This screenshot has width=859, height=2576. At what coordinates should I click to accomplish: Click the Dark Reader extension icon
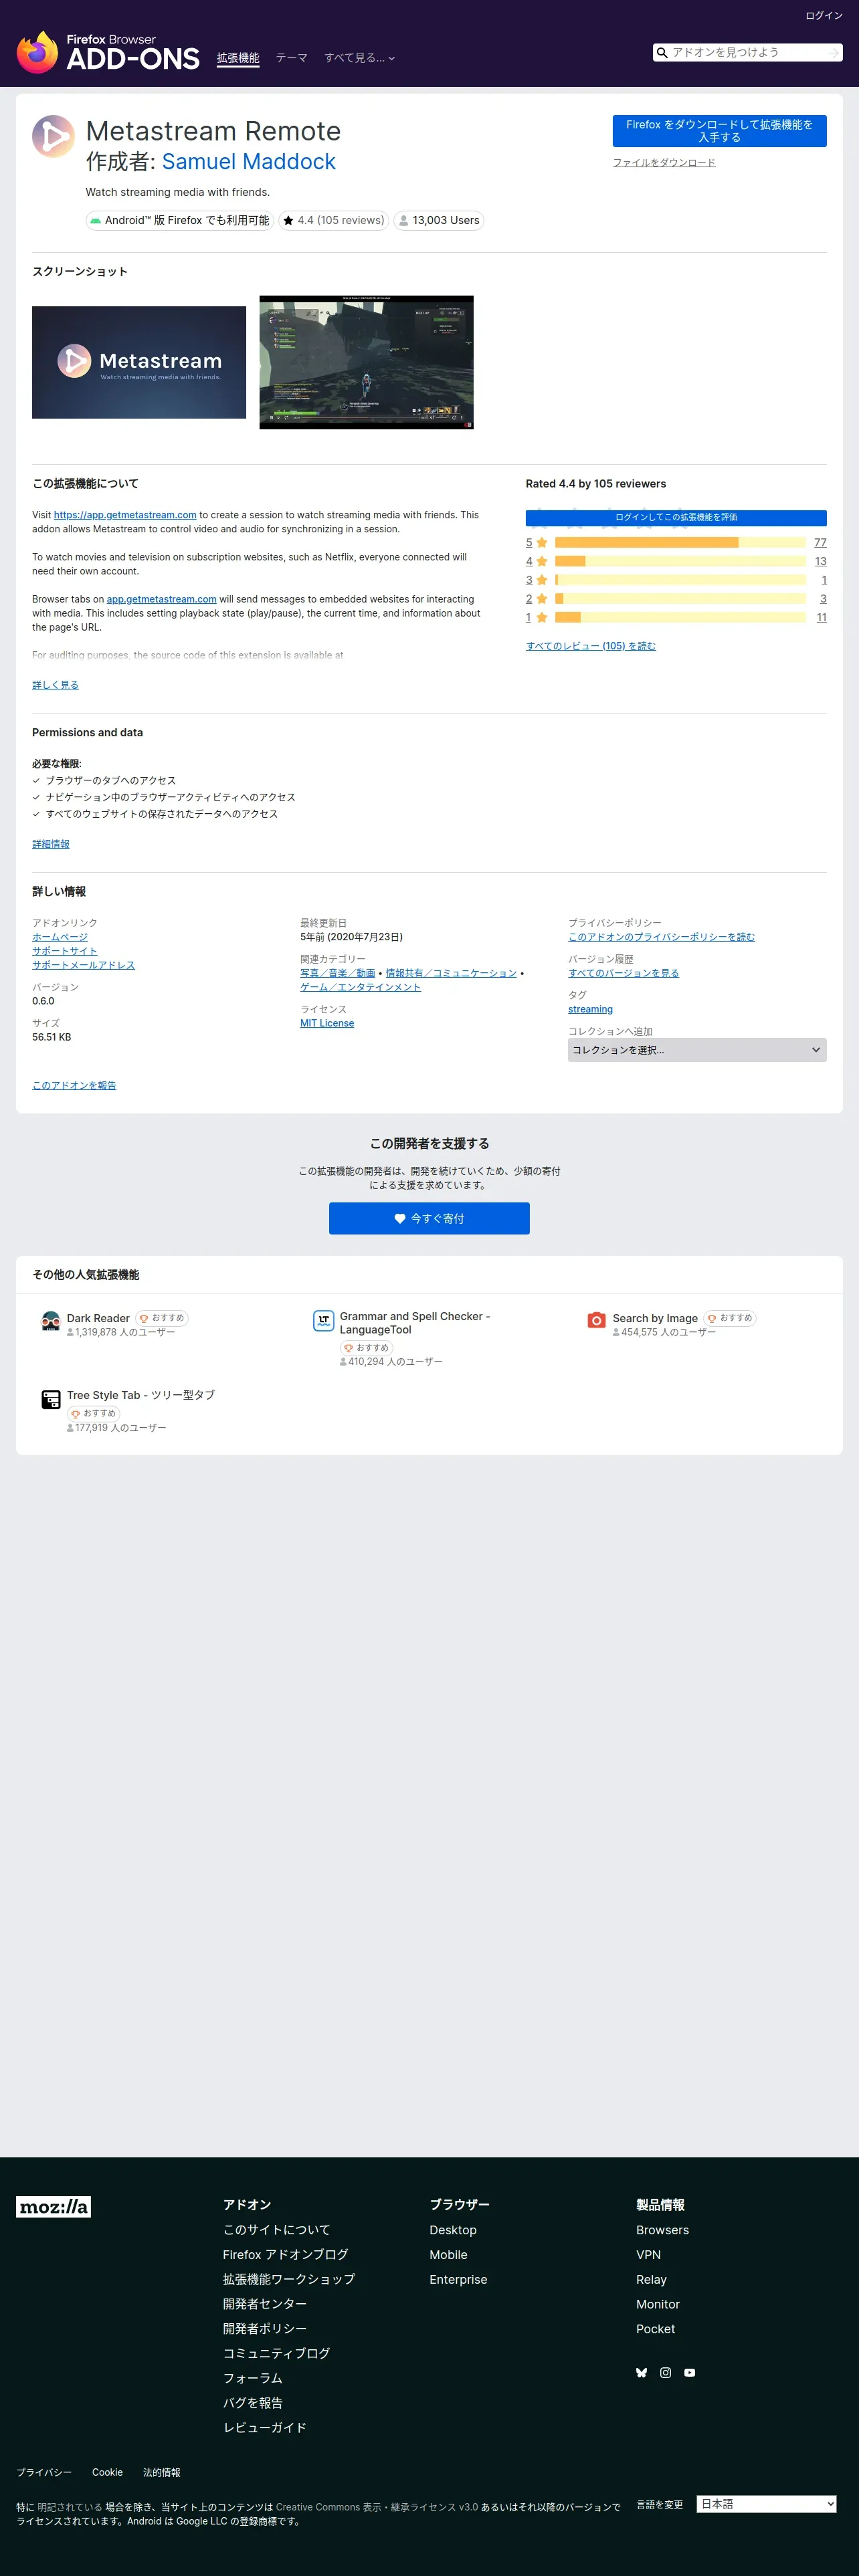pos(50,1321)
